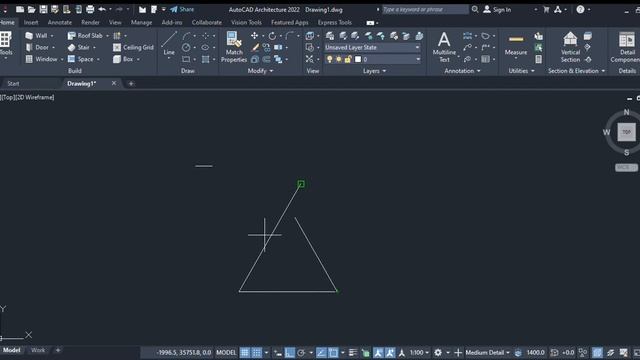
Task: Toggle layer 0 on/off lightbulb
Action: coord(329,59)
